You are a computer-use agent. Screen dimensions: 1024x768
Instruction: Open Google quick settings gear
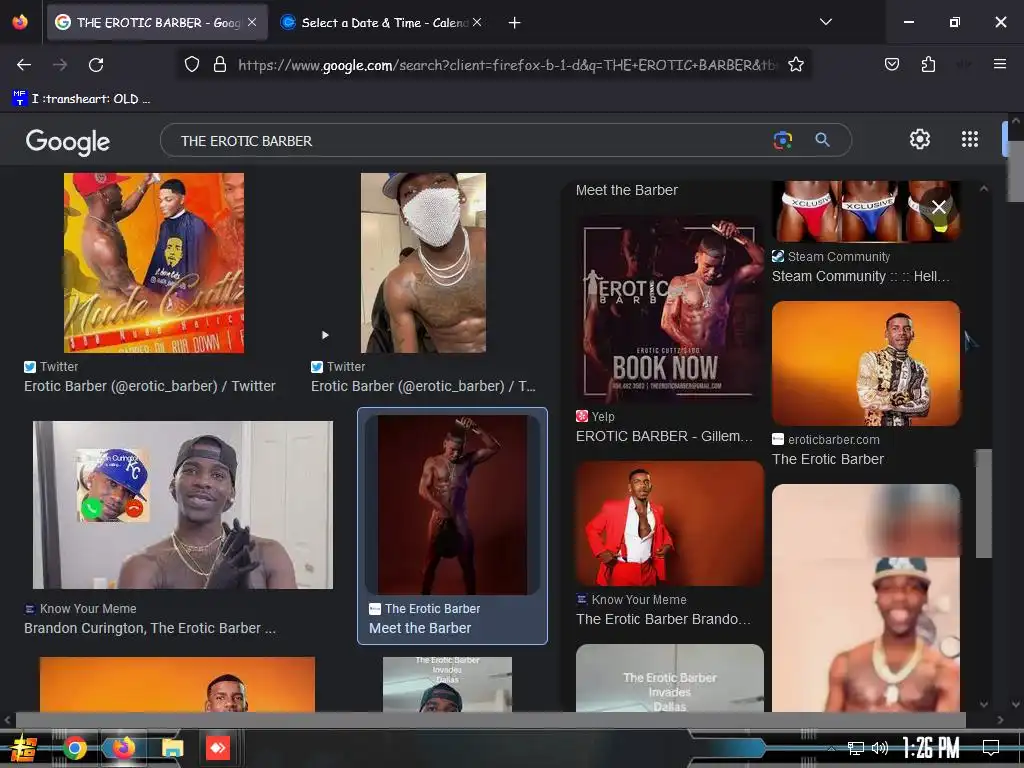920,139
